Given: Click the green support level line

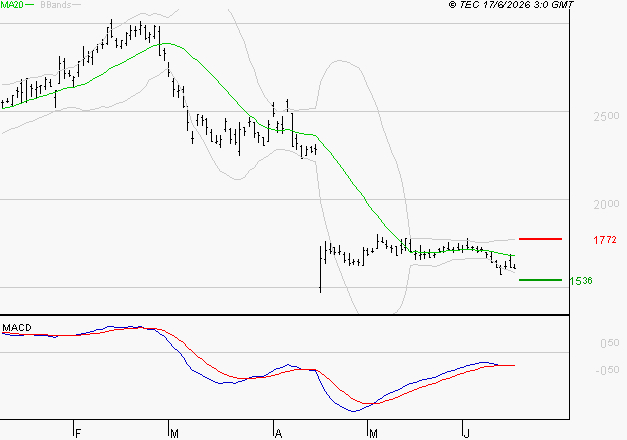Looking at the screenshot, I should [x=540, y=280].
